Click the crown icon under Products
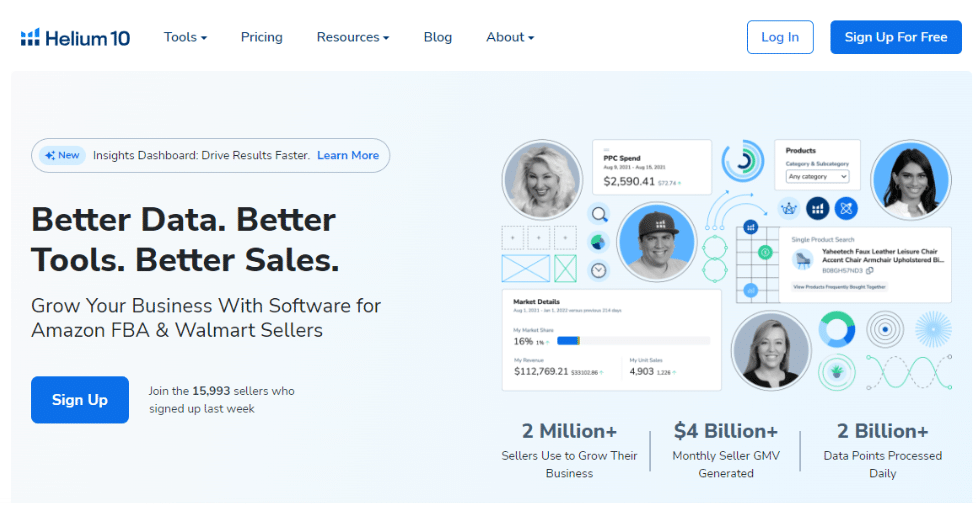This screenshot has width=976, height=506. coord(789,208)
